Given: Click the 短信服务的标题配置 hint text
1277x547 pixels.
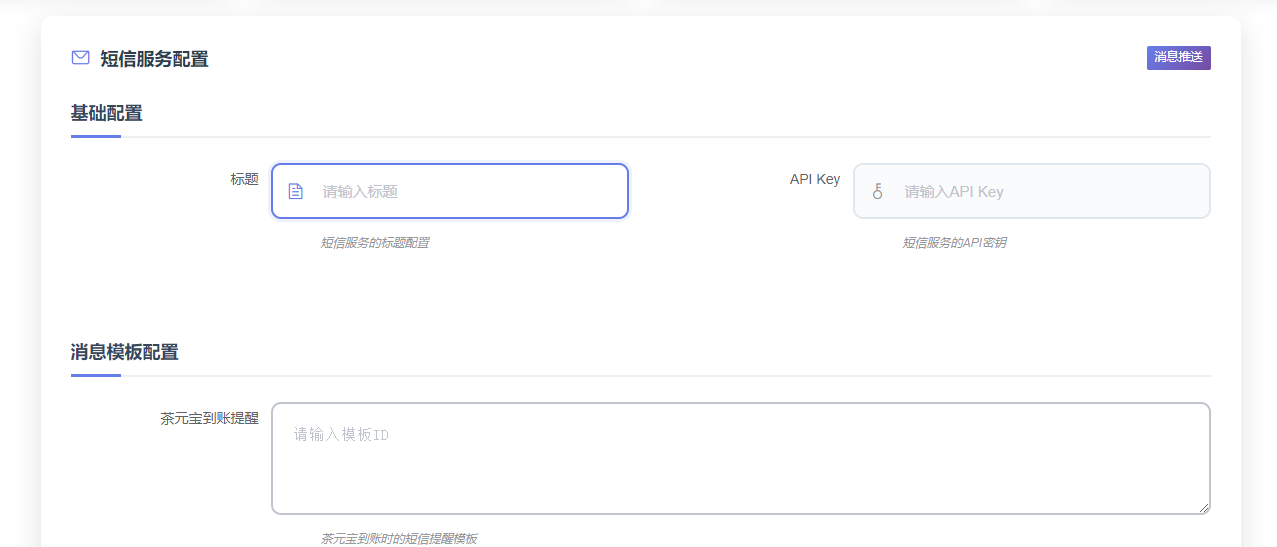Looking at the screenshot, I should point(374,242).
